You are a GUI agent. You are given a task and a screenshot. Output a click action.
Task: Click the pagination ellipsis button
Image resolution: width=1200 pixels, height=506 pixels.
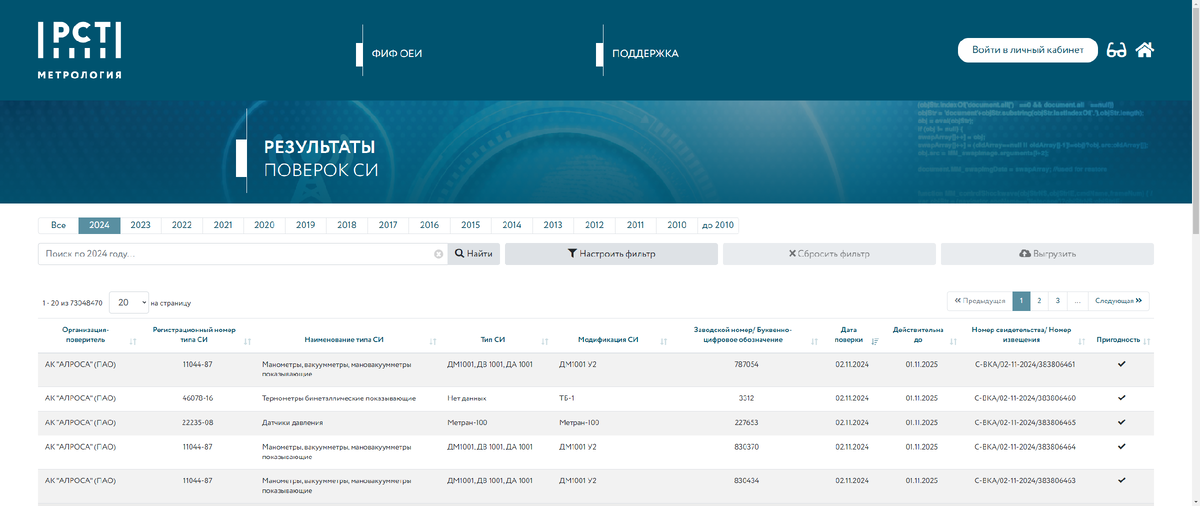click(x=1077, y=300)
